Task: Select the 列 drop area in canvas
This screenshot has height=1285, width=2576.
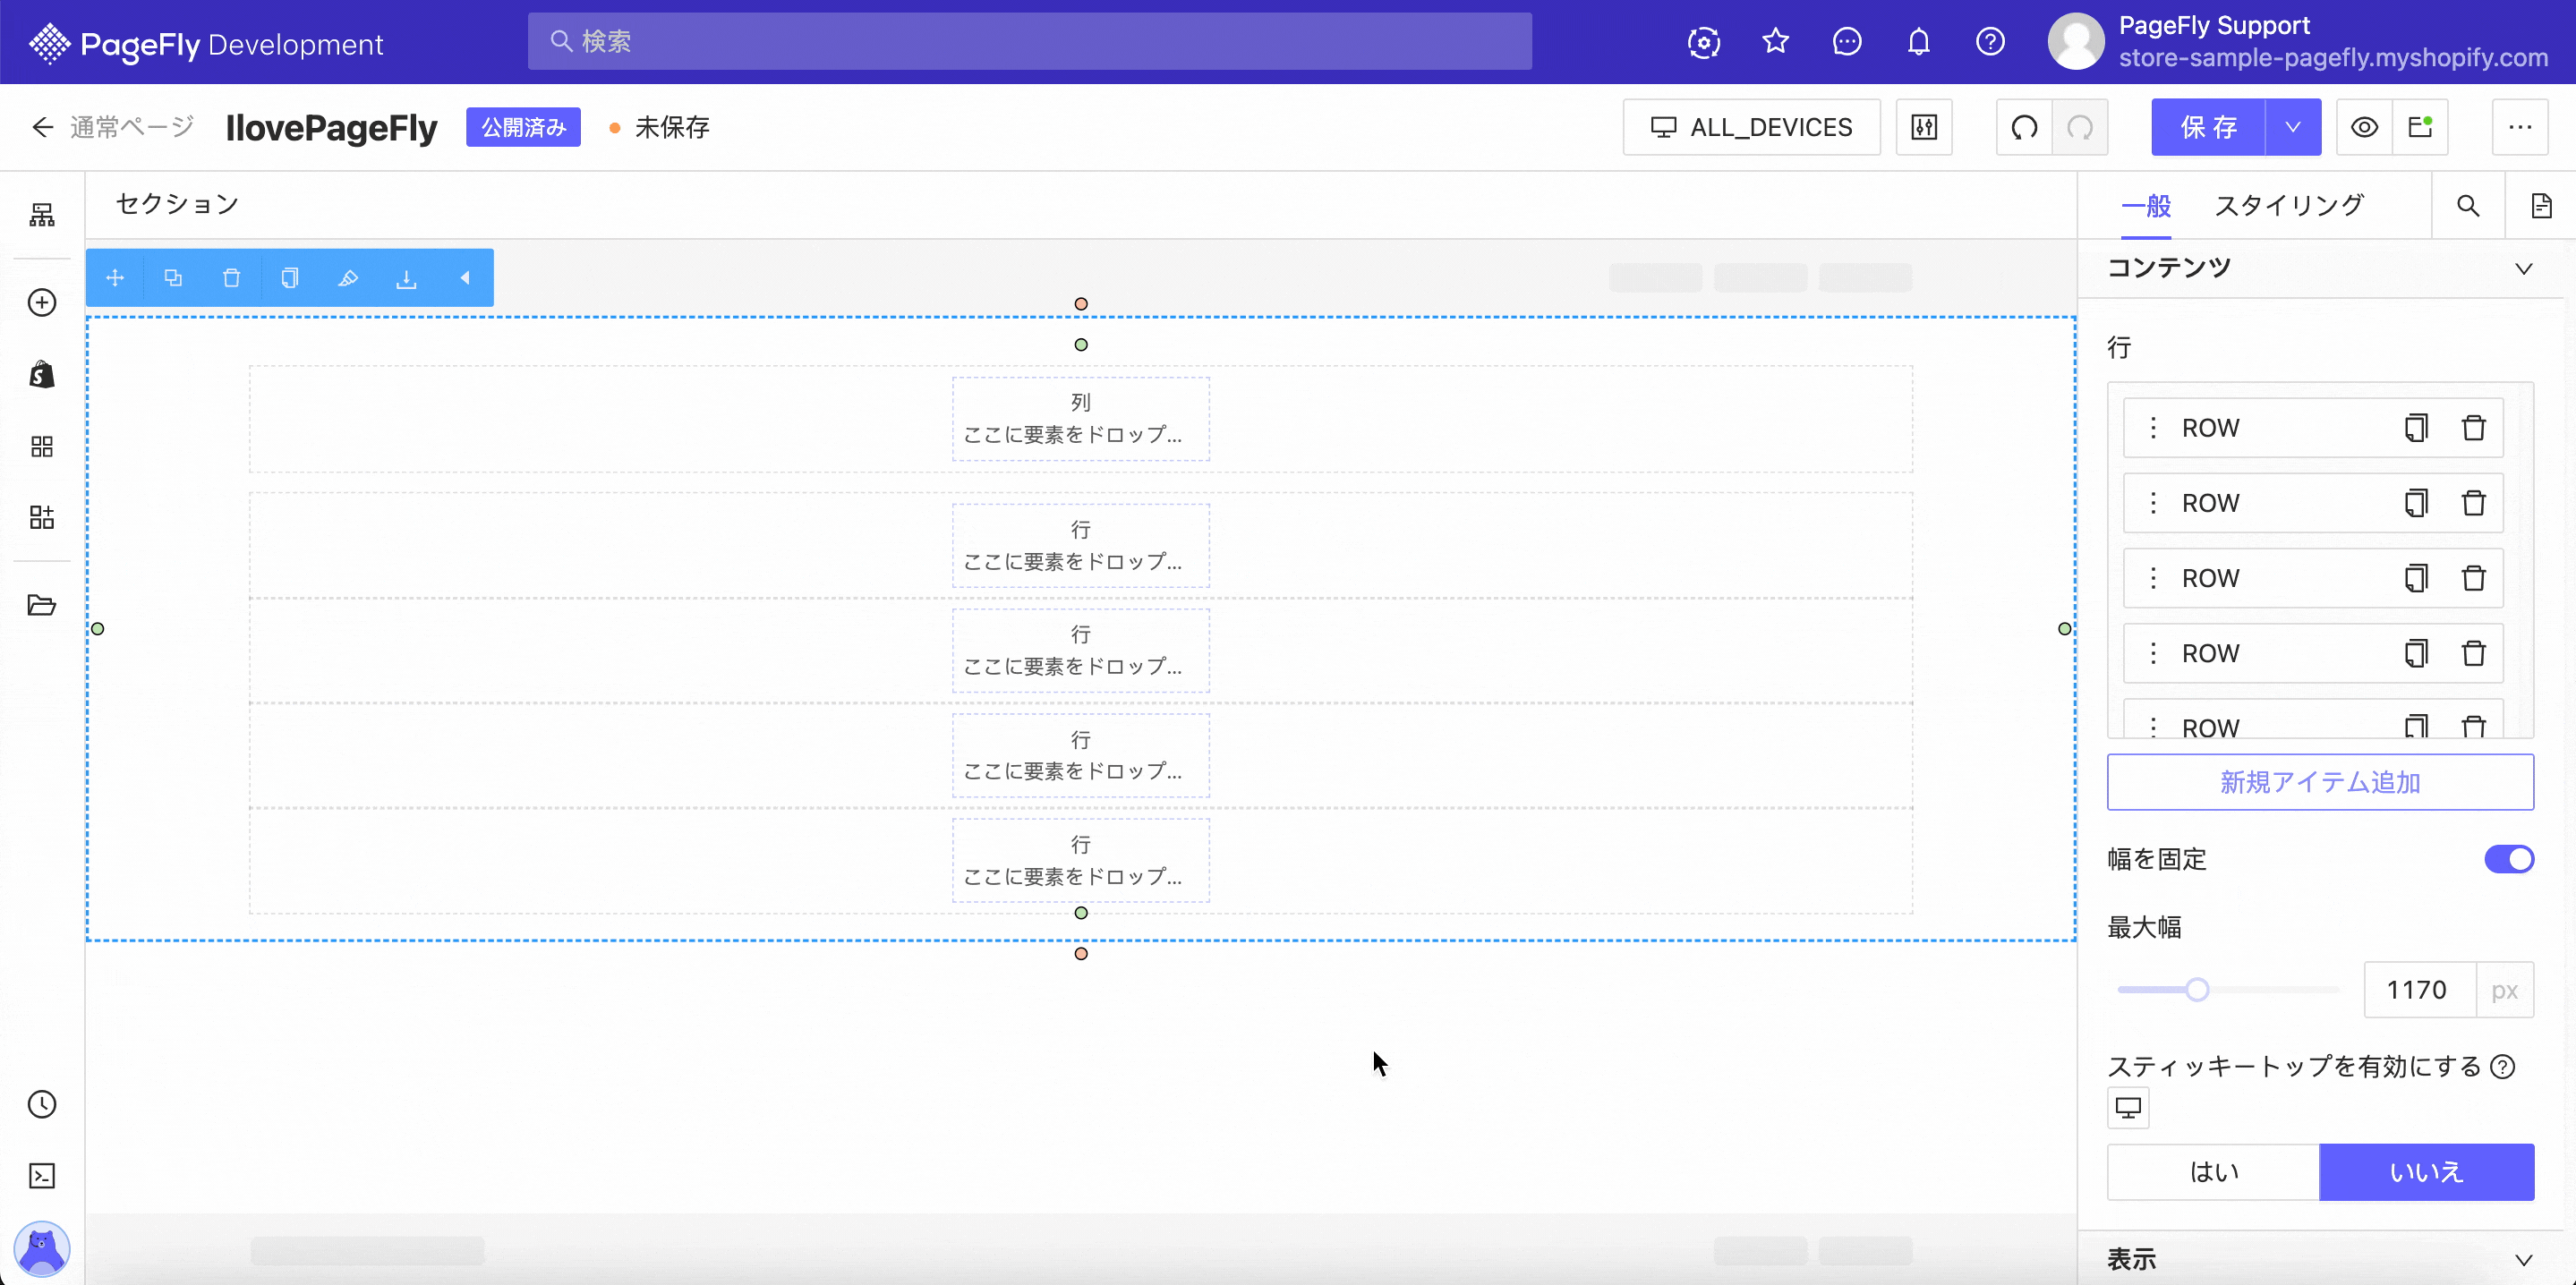Action: click(1081, 419)
